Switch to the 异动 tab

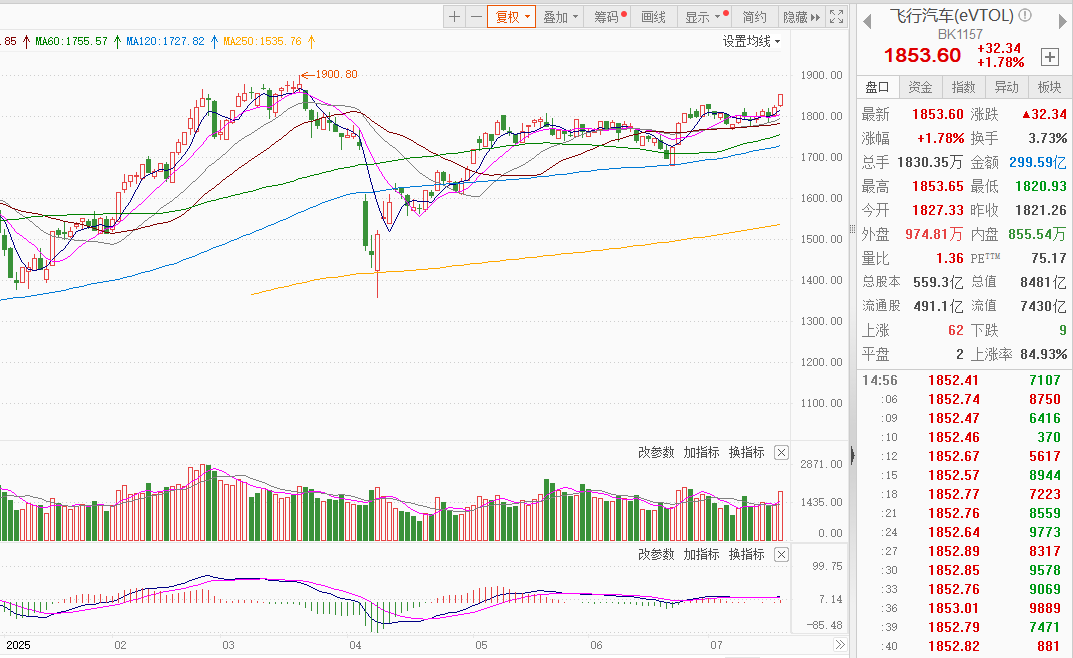[1007, 88]
